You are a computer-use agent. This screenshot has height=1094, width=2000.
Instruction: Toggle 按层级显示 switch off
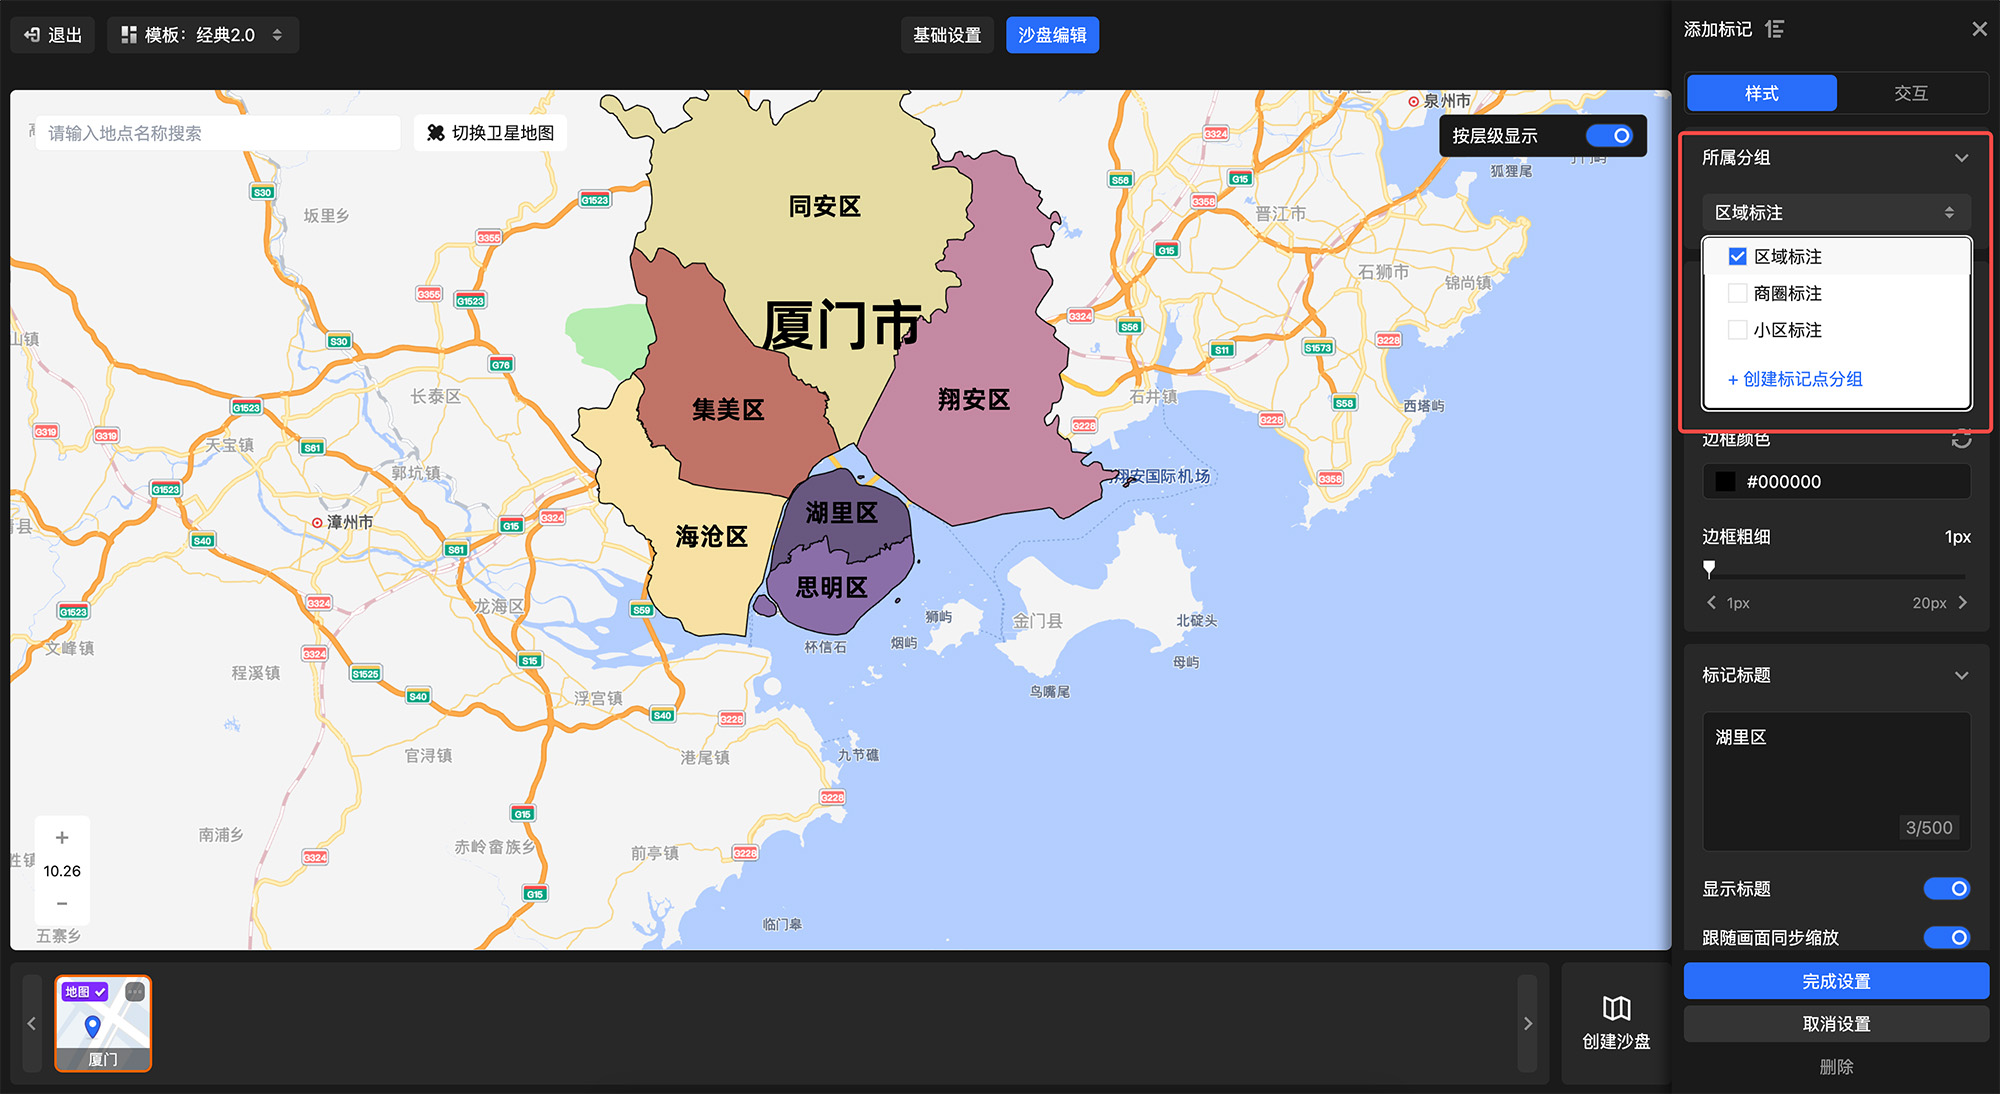1609,135
